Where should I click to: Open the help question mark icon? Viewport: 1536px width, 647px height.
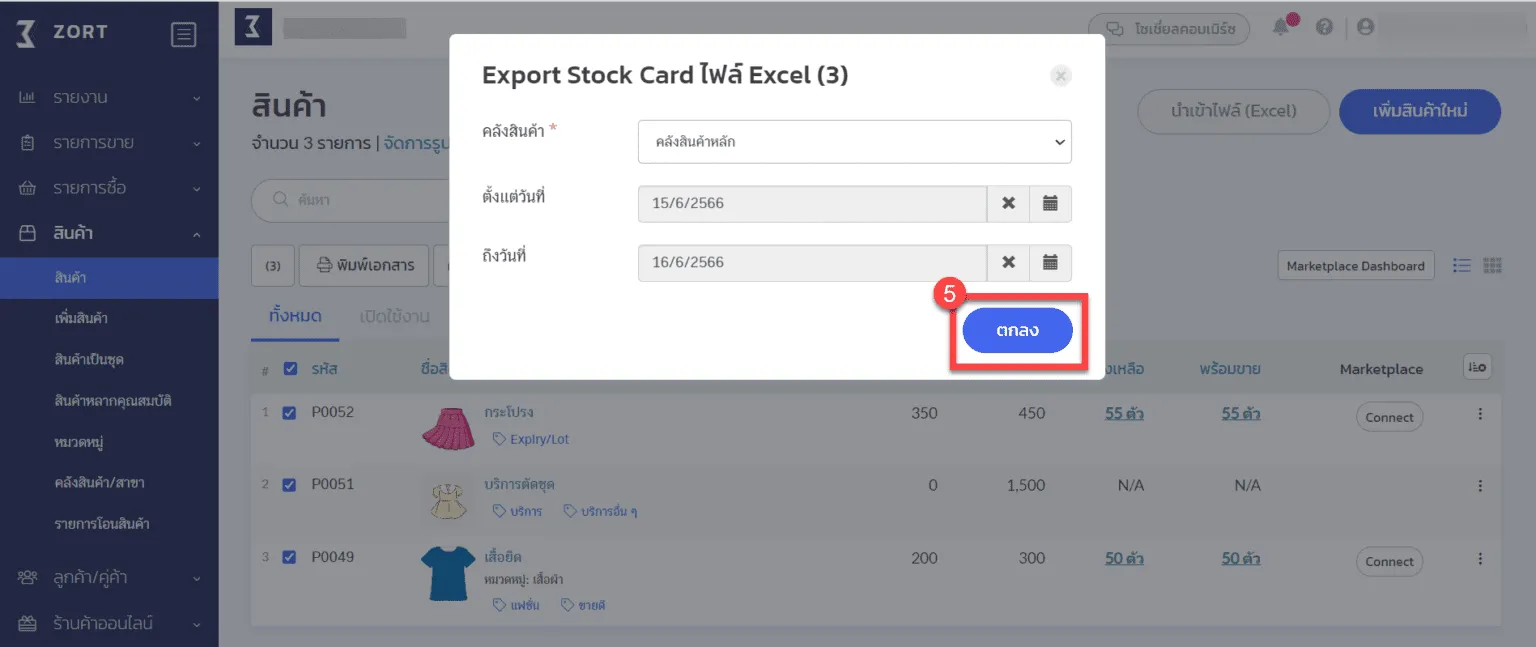pos(1324,28)
